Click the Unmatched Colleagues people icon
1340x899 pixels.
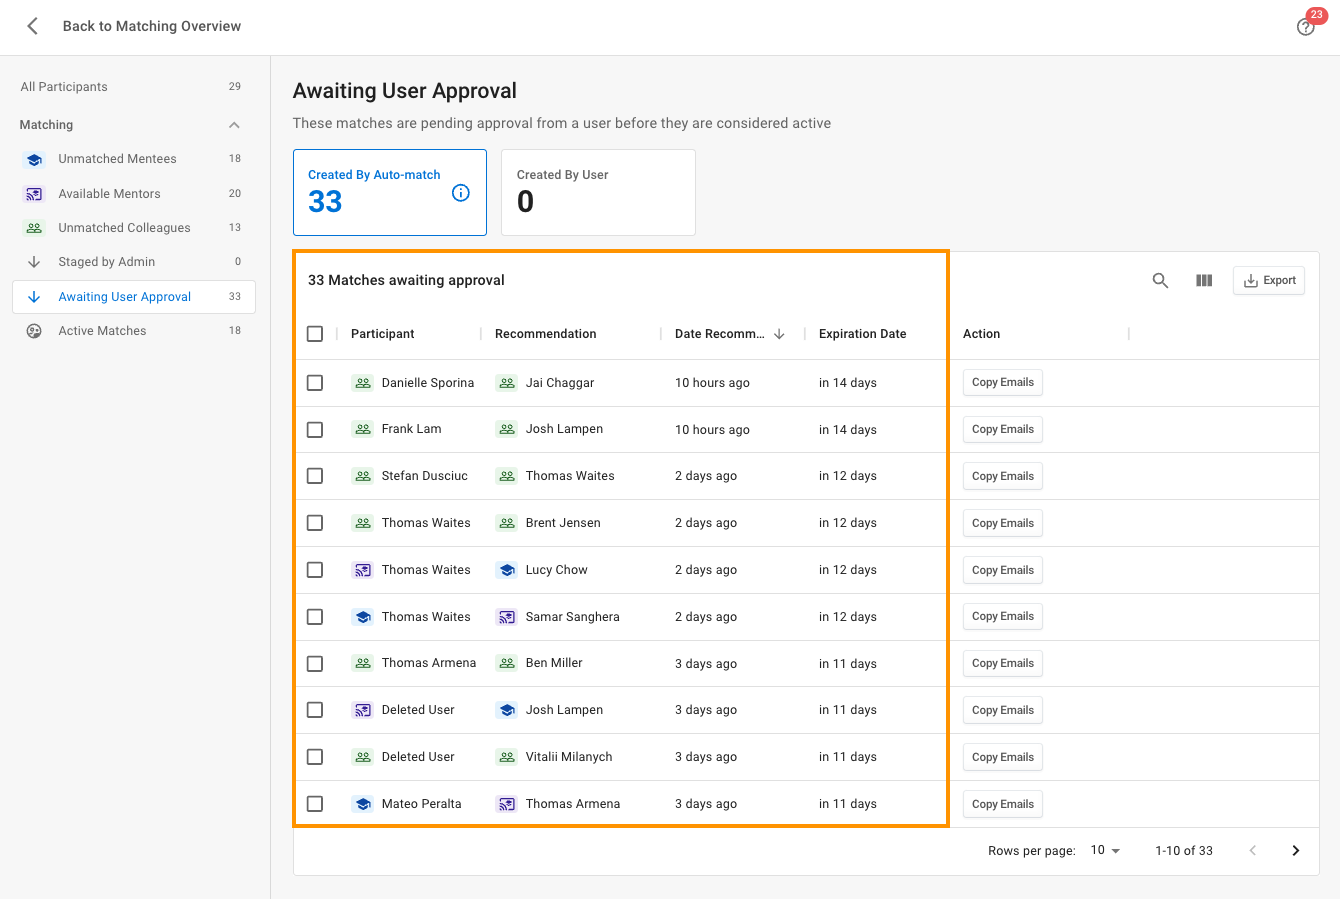(x=34, y=228)
